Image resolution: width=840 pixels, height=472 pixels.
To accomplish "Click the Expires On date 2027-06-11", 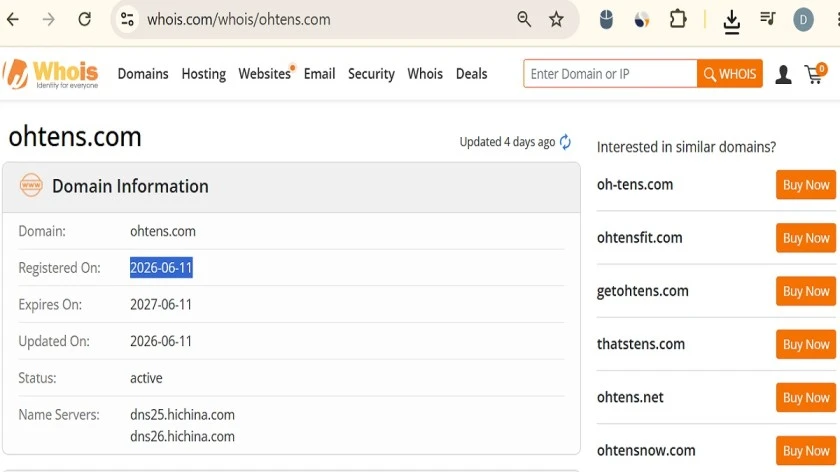I will coord(161,304).
